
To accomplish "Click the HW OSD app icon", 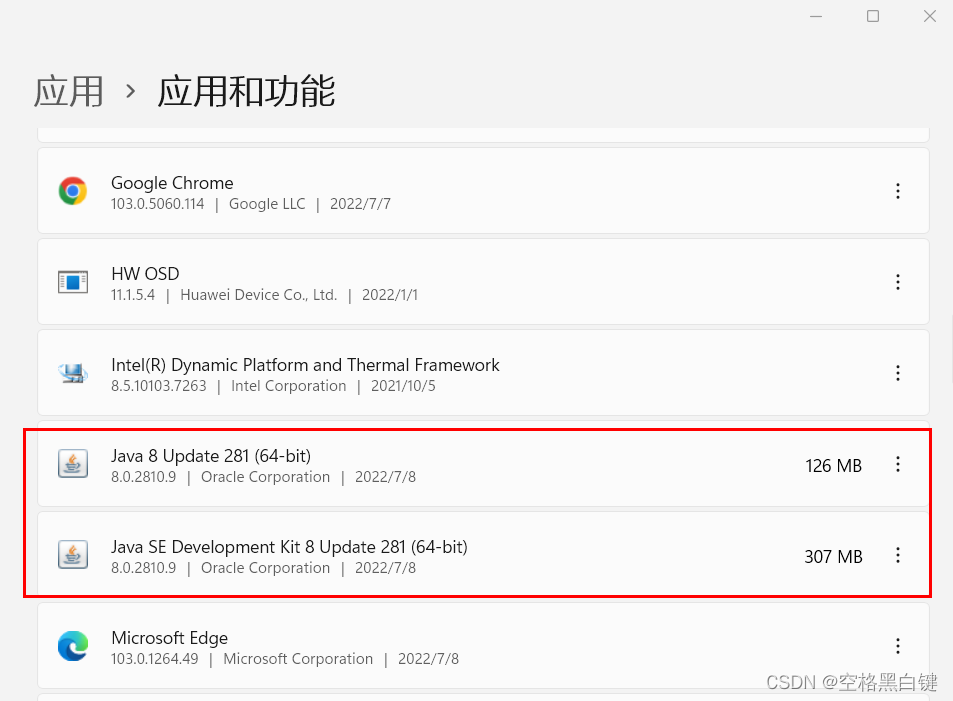I will pyautogui.click(x=73, y=282).
